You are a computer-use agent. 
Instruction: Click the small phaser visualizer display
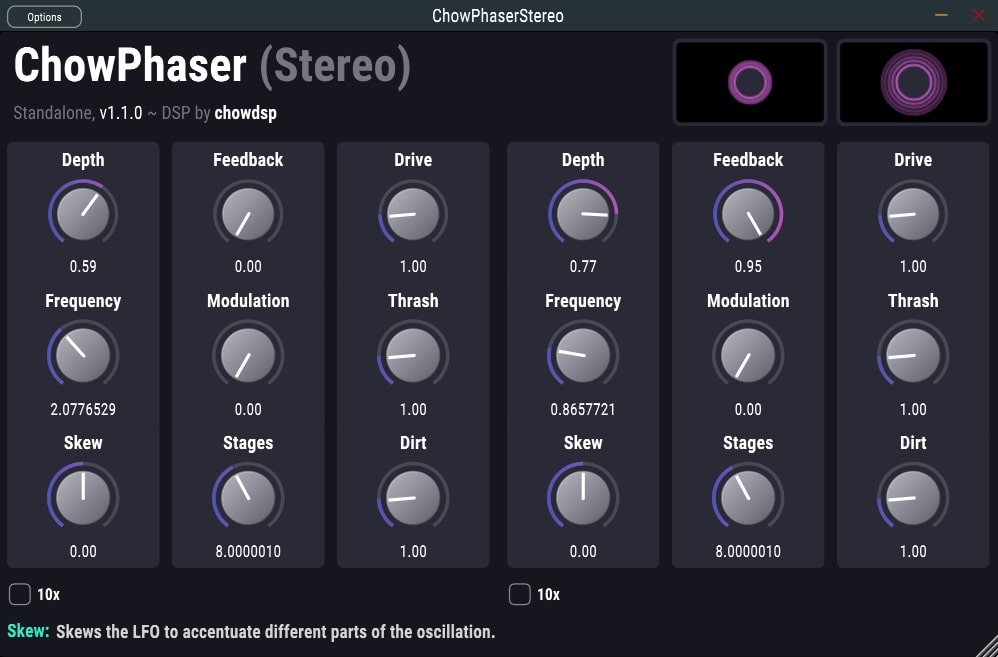pos(749,81)
